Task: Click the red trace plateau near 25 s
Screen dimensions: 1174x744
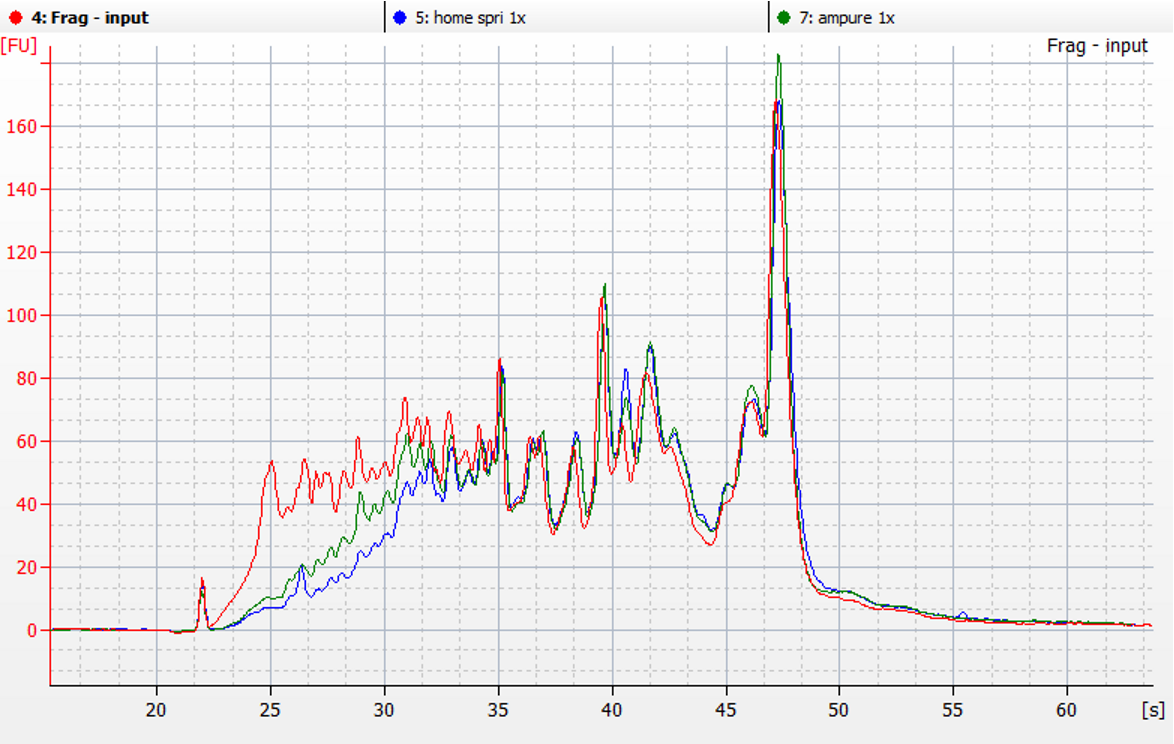Action: tap(271, 463)
